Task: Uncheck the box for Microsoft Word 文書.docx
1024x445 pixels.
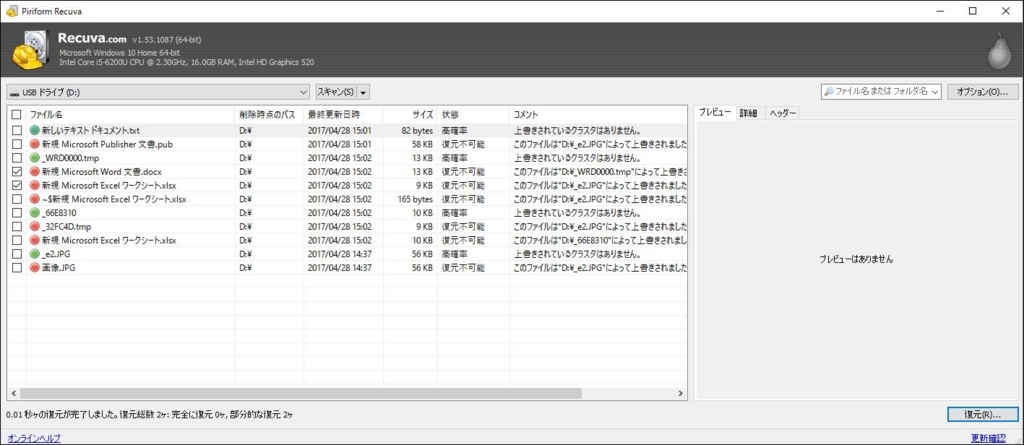Action: point(16,172)
